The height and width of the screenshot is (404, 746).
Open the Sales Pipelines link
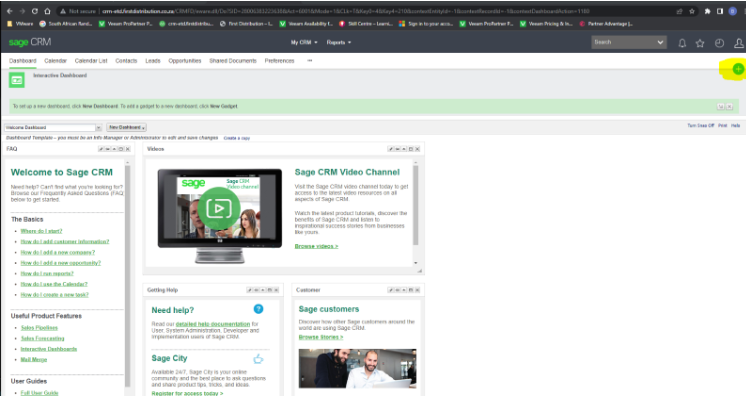coord(39,328)
